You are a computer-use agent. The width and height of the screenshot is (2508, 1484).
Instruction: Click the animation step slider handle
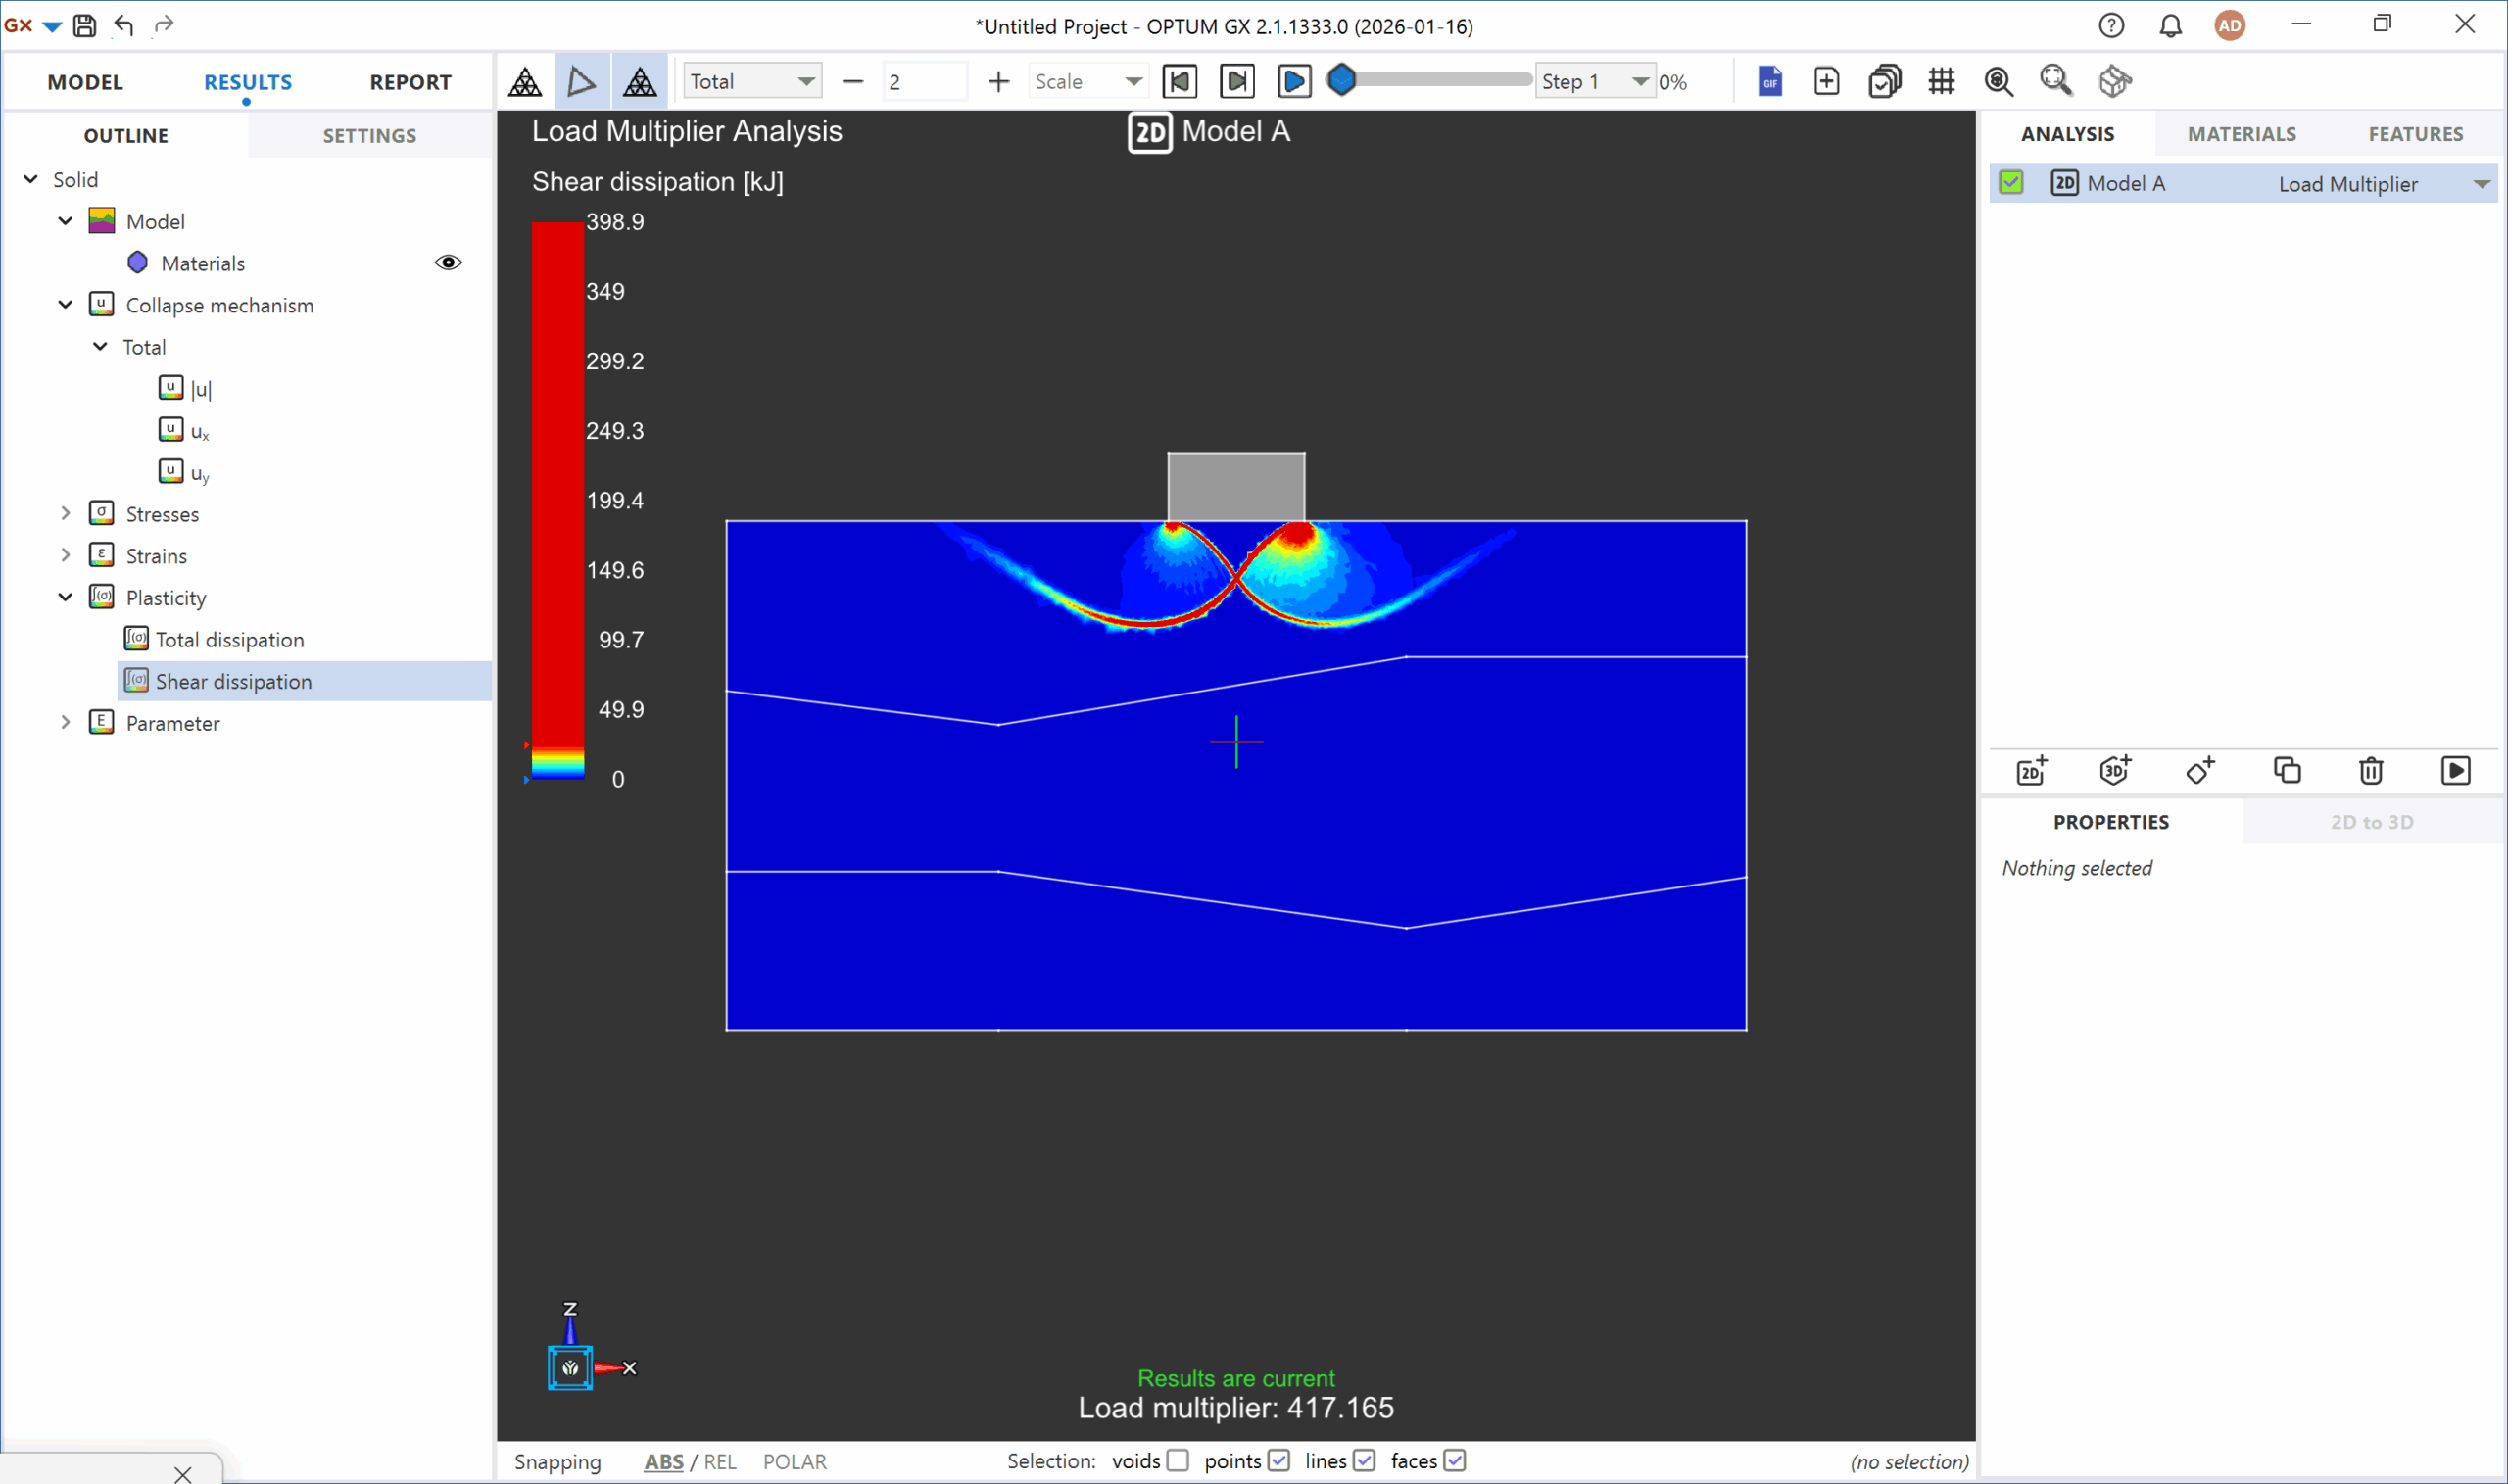point(1342,80)
